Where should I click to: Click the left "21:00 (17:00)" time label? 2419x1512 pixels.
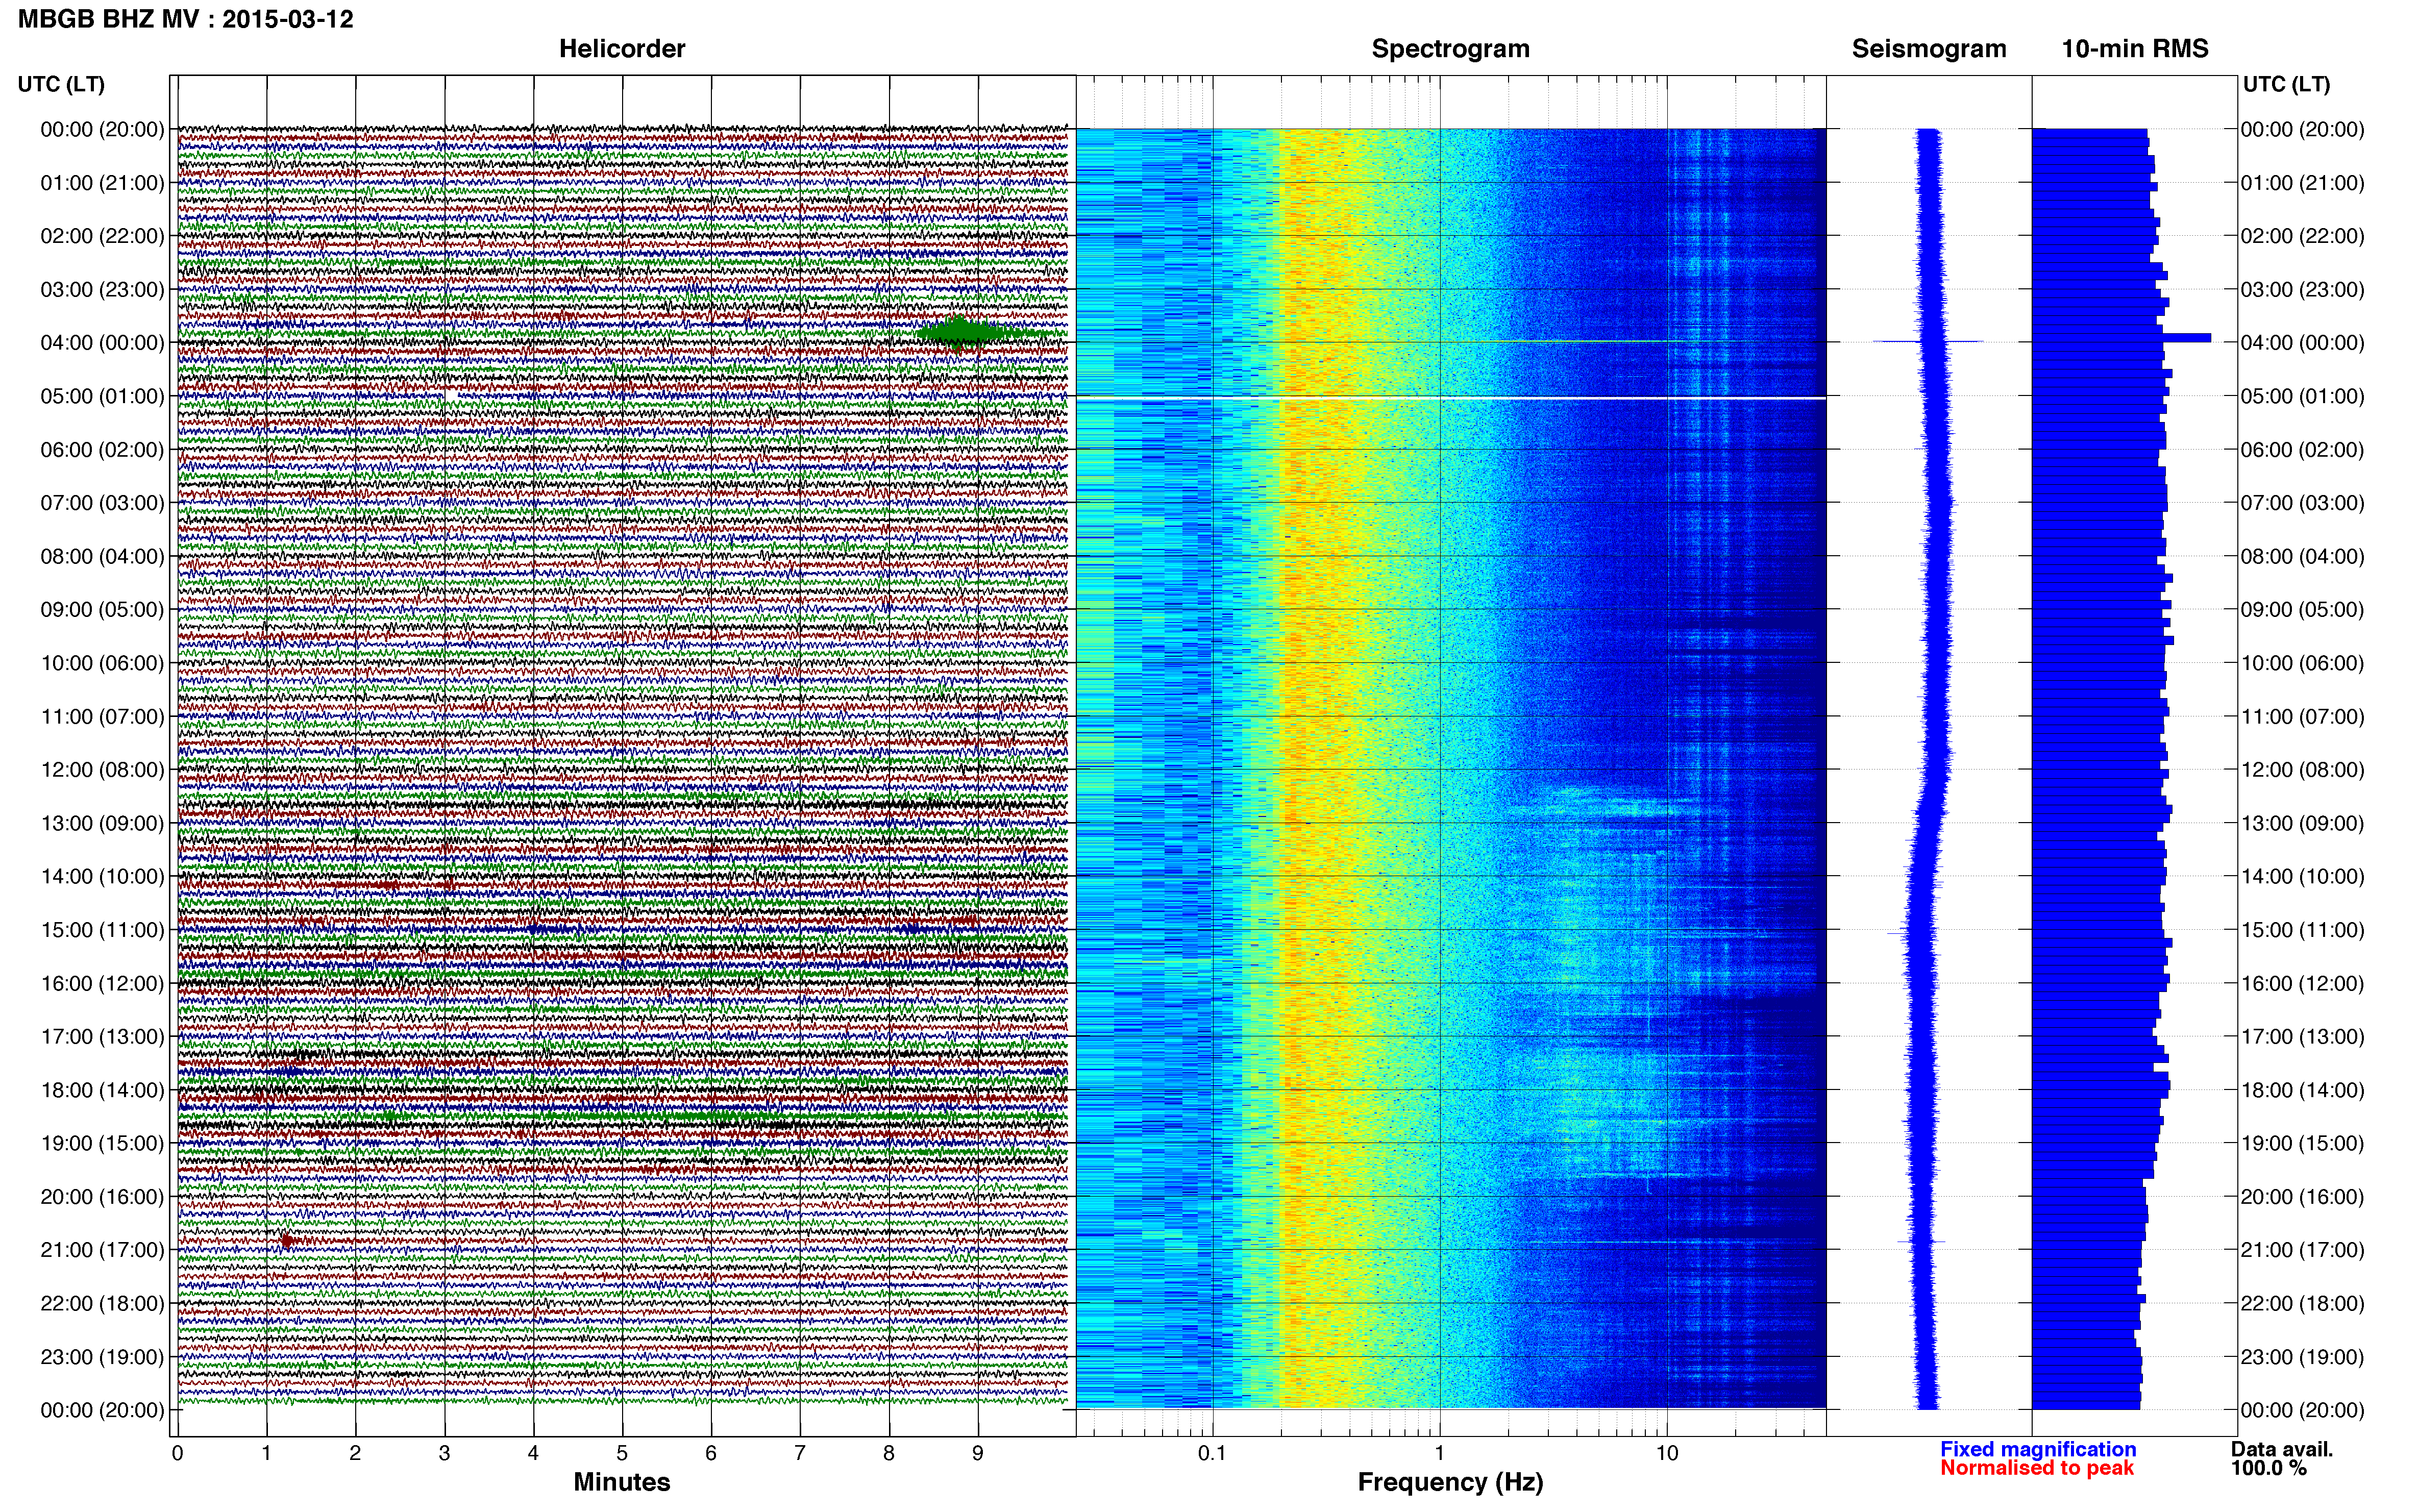click(102, 1250)
